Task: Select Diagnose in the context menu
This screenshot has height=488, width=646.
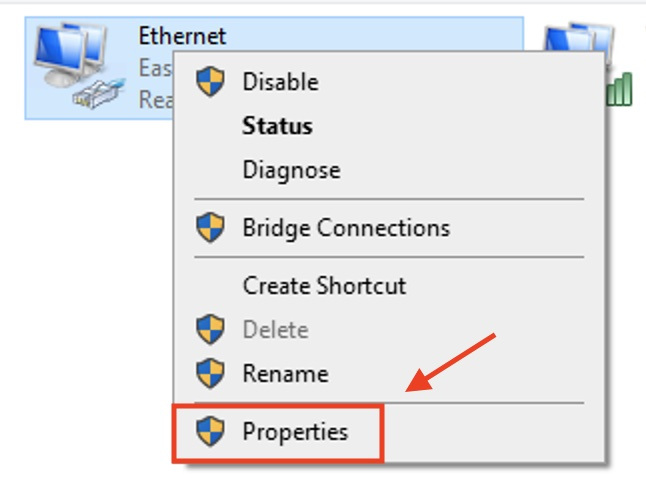Action: (292, 170)
